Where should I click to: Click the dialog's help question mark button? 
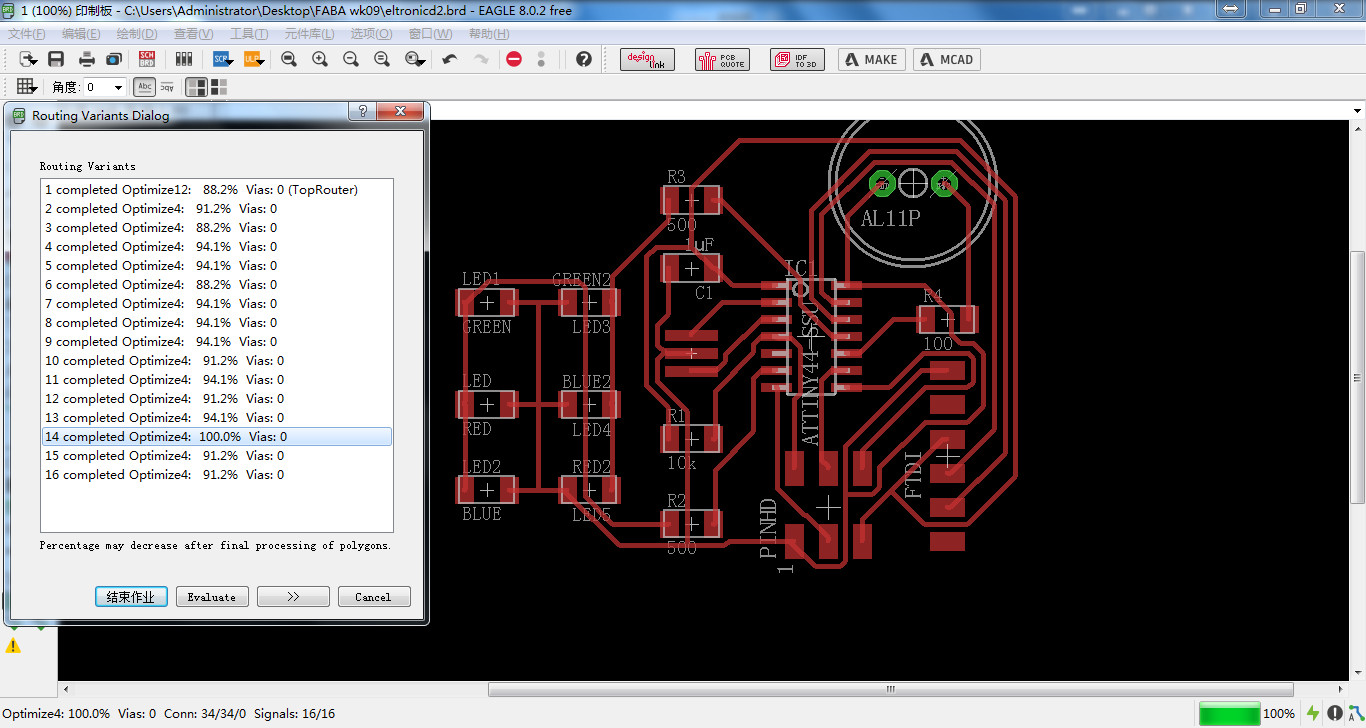pos(363,112)
